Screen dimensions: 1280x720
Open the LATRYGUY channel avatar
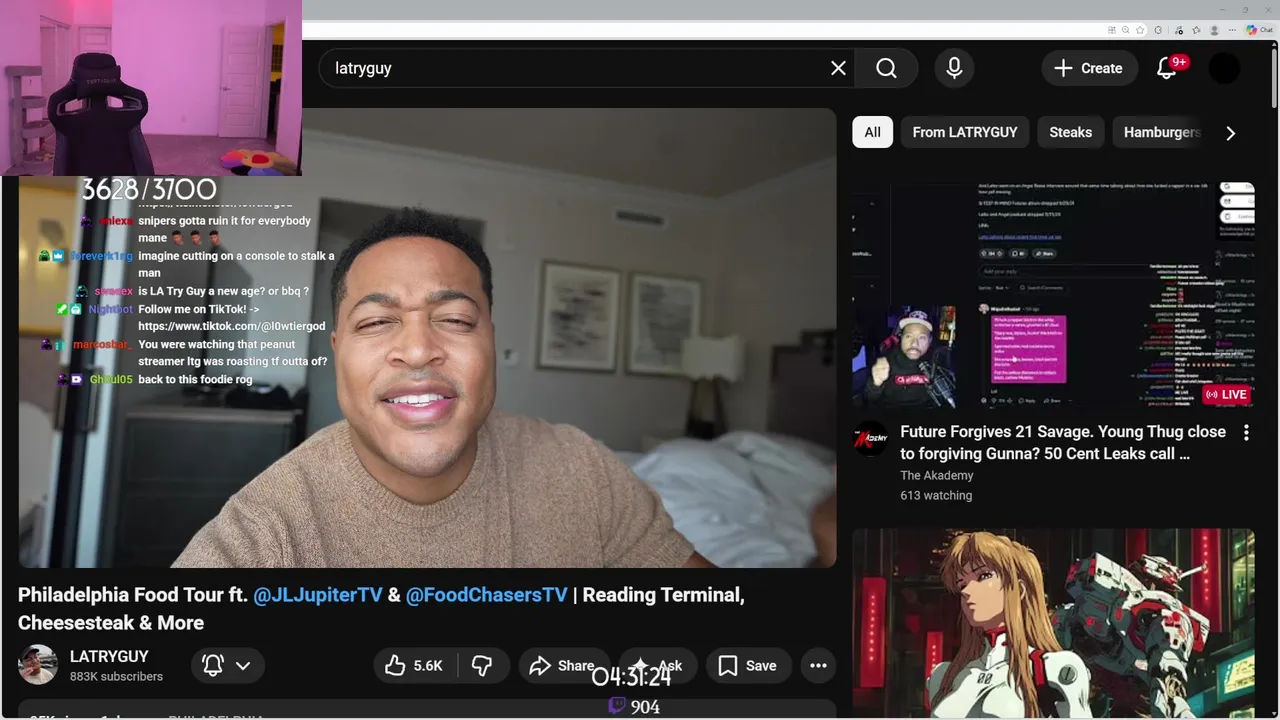click(38, 665)
